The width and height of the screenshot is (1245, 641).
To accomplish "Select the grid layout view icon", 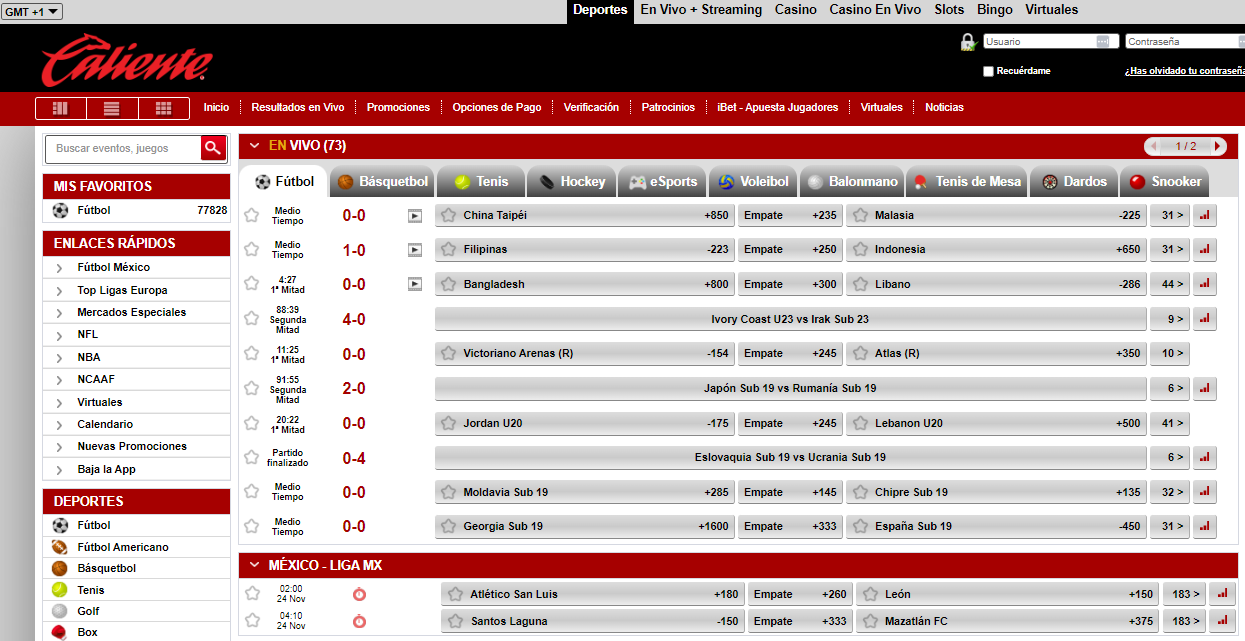I will click(164, 108).
